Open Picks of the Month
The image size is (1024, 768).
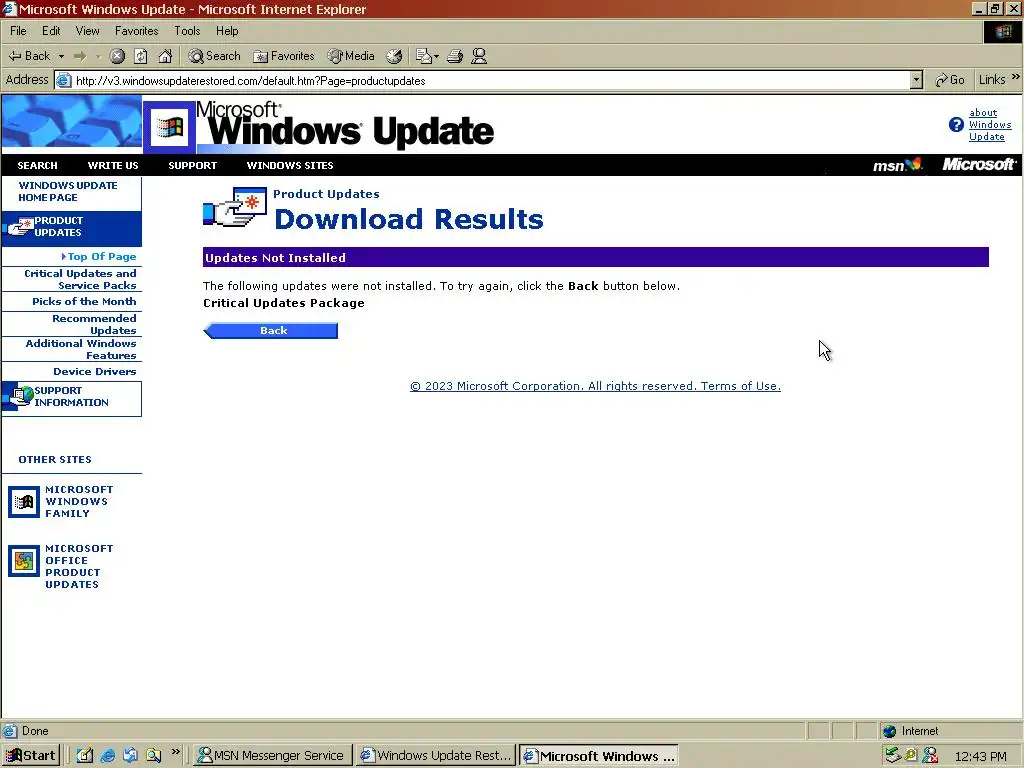(x=84, y=302)
